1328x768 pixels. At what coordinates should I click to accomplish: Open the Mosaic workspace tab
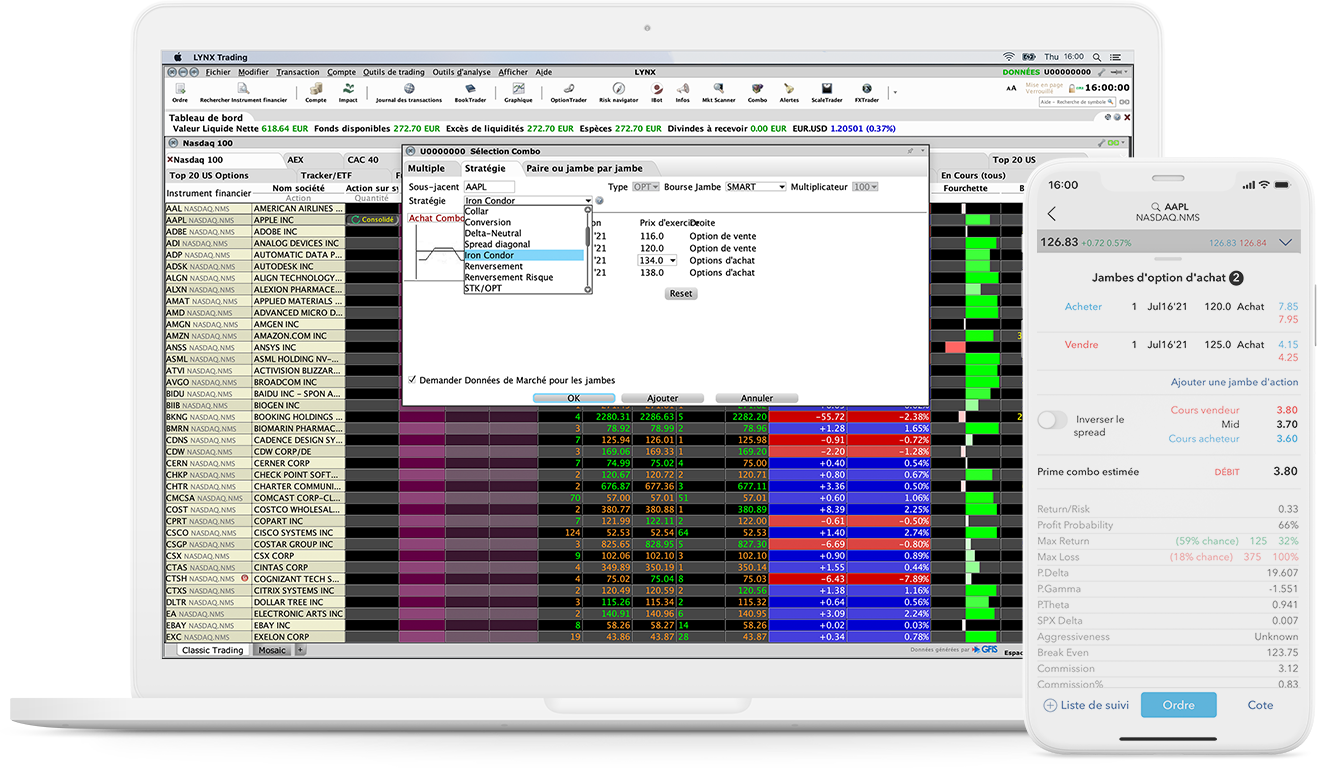tap(271, 650)
